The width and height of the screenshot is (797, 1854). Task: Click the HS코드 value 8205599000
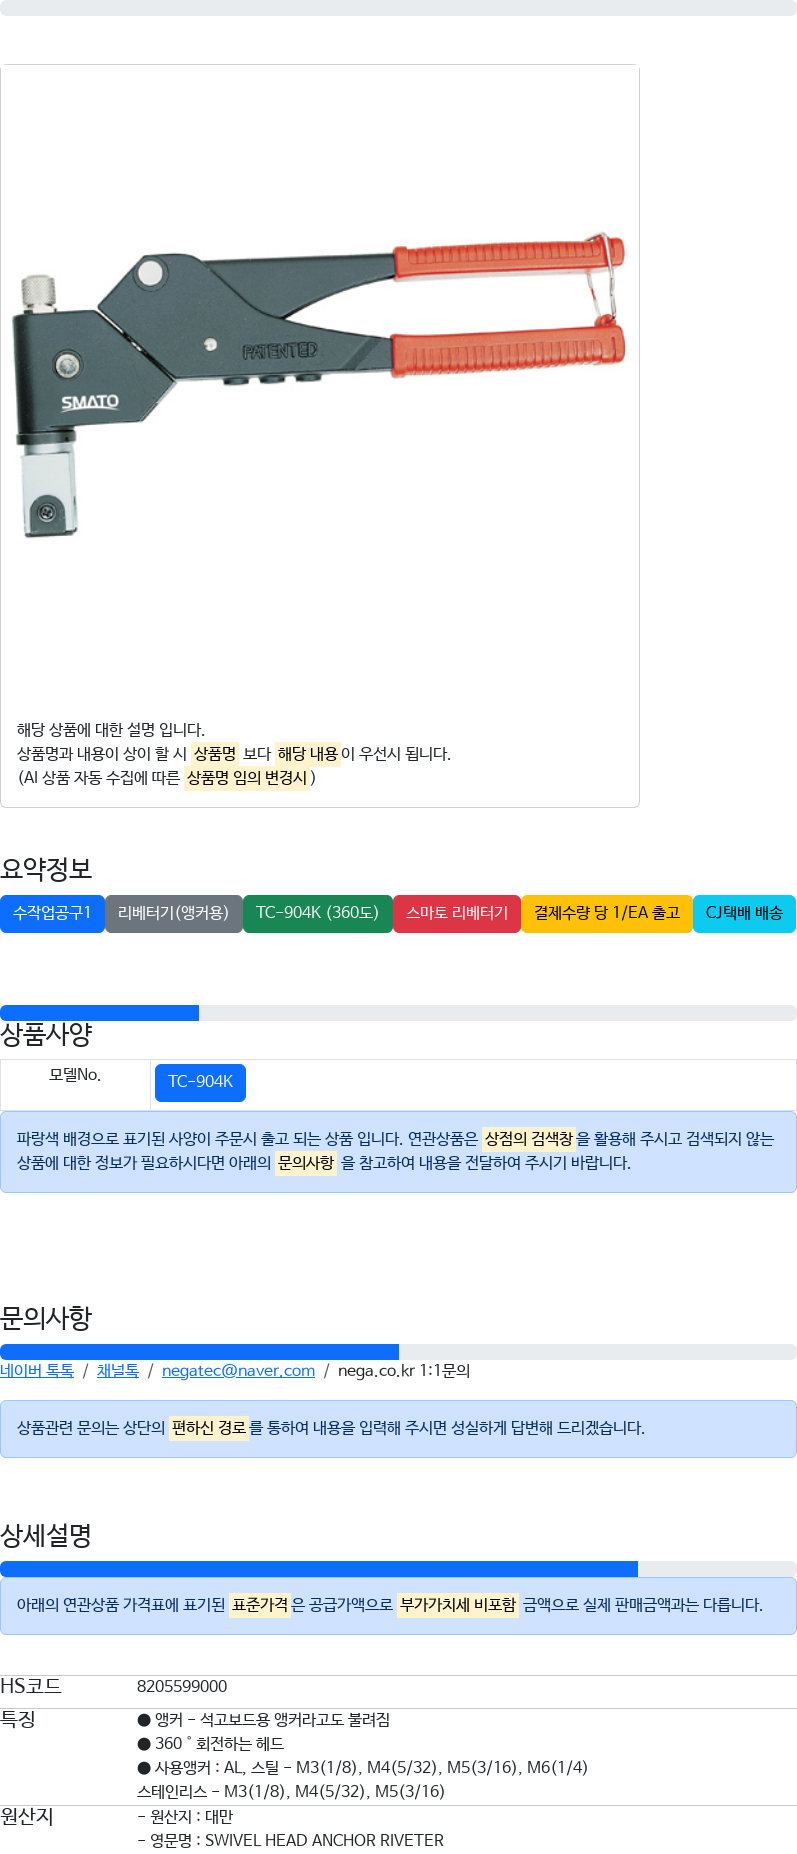(x=182, y=1687)
